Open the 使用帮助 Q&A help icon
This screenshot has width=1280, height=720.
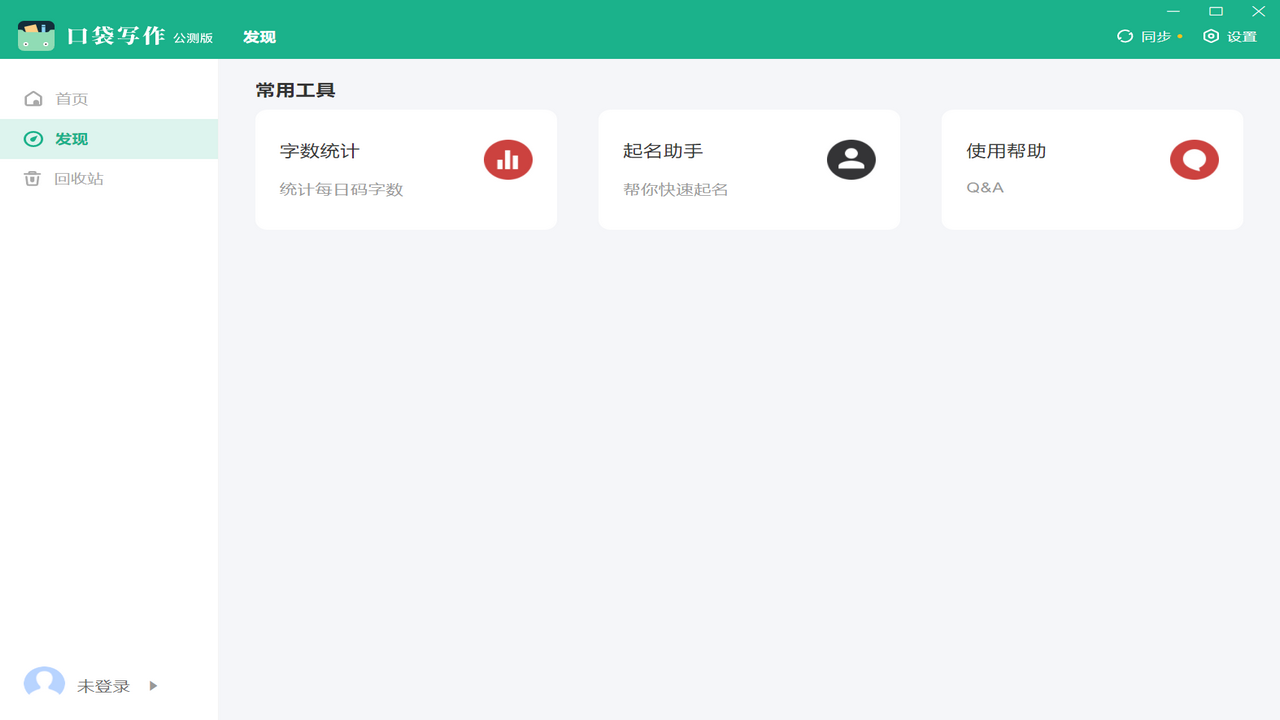pyautogui.click(x=1193, y=159)
